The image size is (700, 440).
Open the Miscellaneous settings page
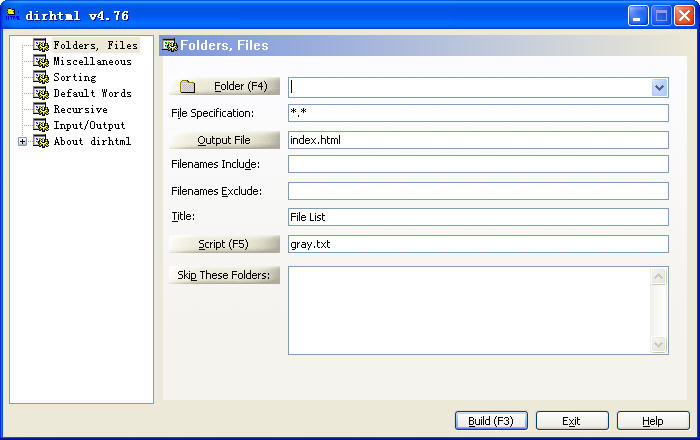click(92, 61)
